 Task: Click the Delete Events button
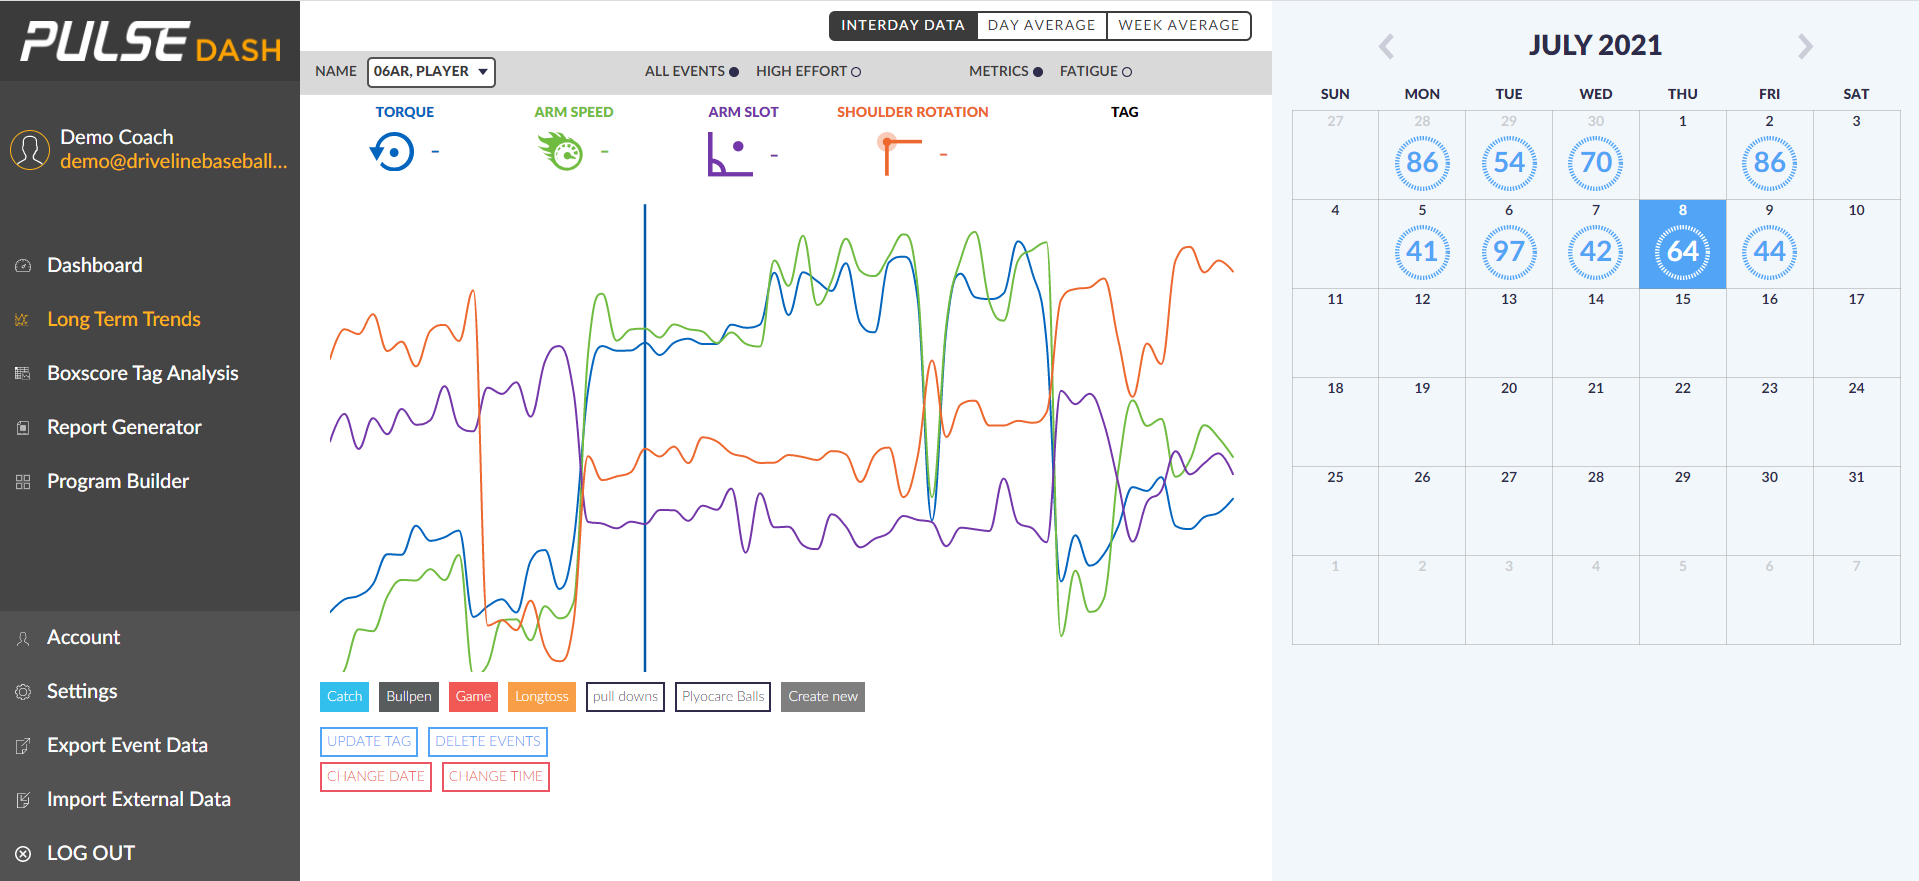(x=488, y=742)
